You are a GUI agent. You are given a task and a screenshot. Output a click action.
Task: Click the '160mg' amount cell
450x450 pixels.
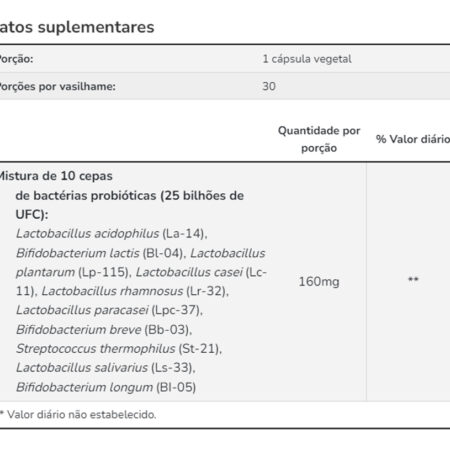[x=319, y=282]
